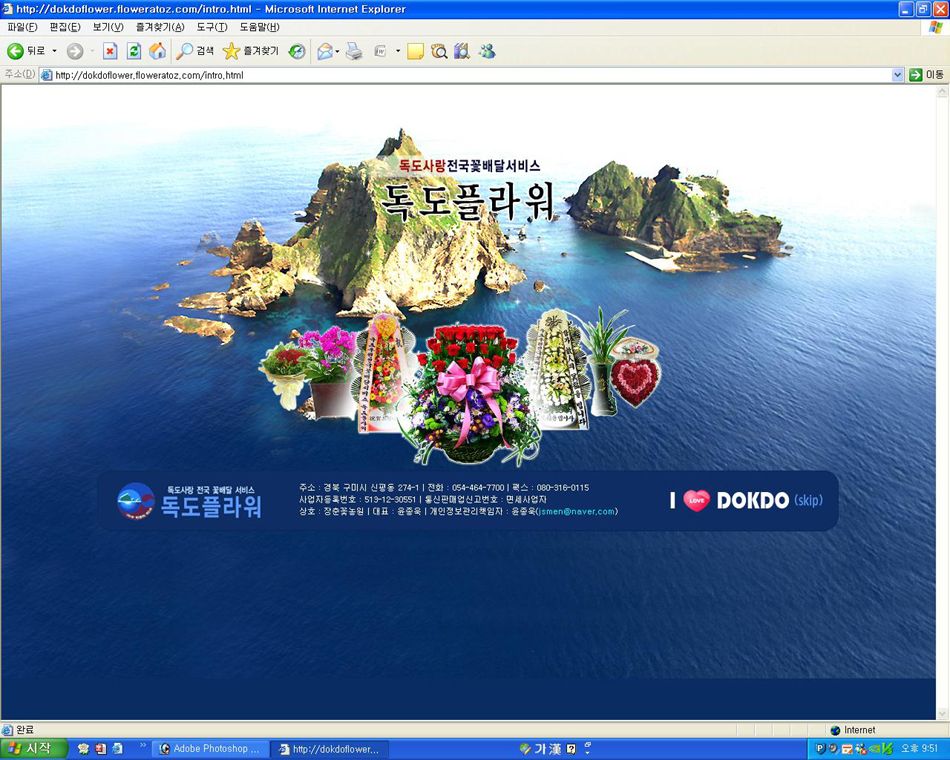Click the Mail envelope toolbar icon
Image resolution: width=950 pixels, height=760 pixels.
pyautogui.click(x=324, y=51)
